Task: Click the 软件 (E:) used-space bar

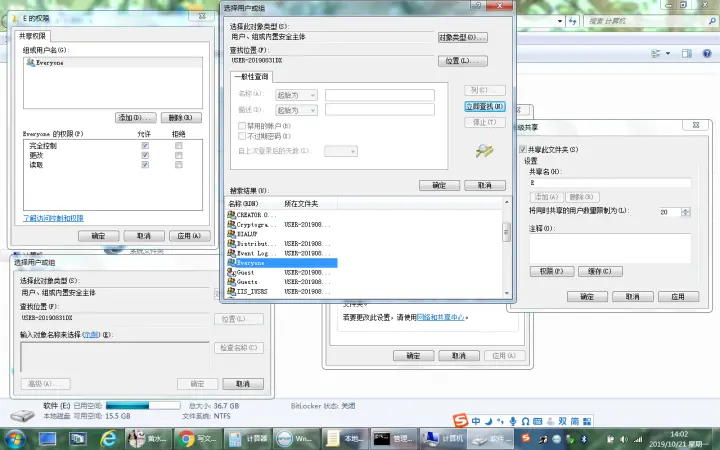Action: click(143, 405)
